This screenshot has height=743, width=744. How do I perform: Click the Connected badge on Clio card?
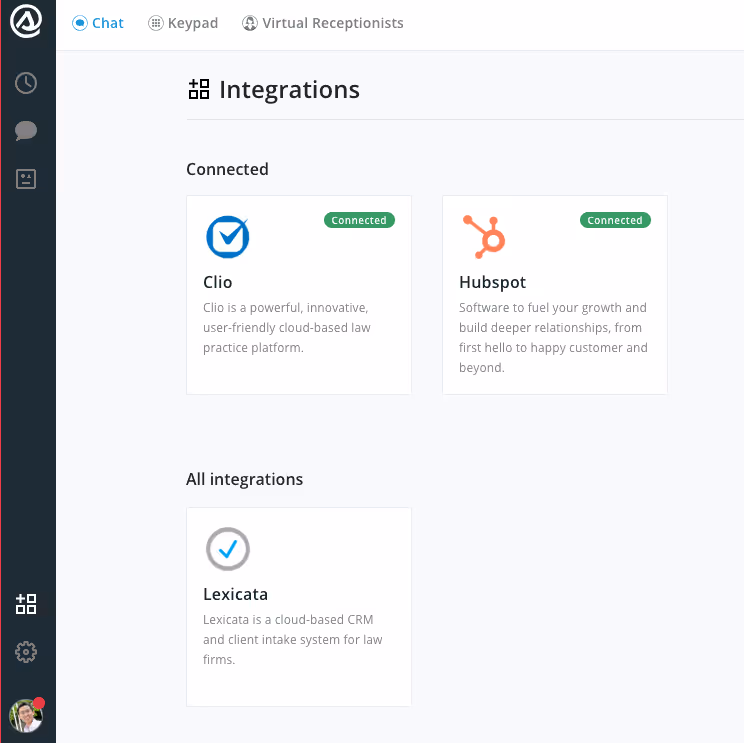pos(359,220)
